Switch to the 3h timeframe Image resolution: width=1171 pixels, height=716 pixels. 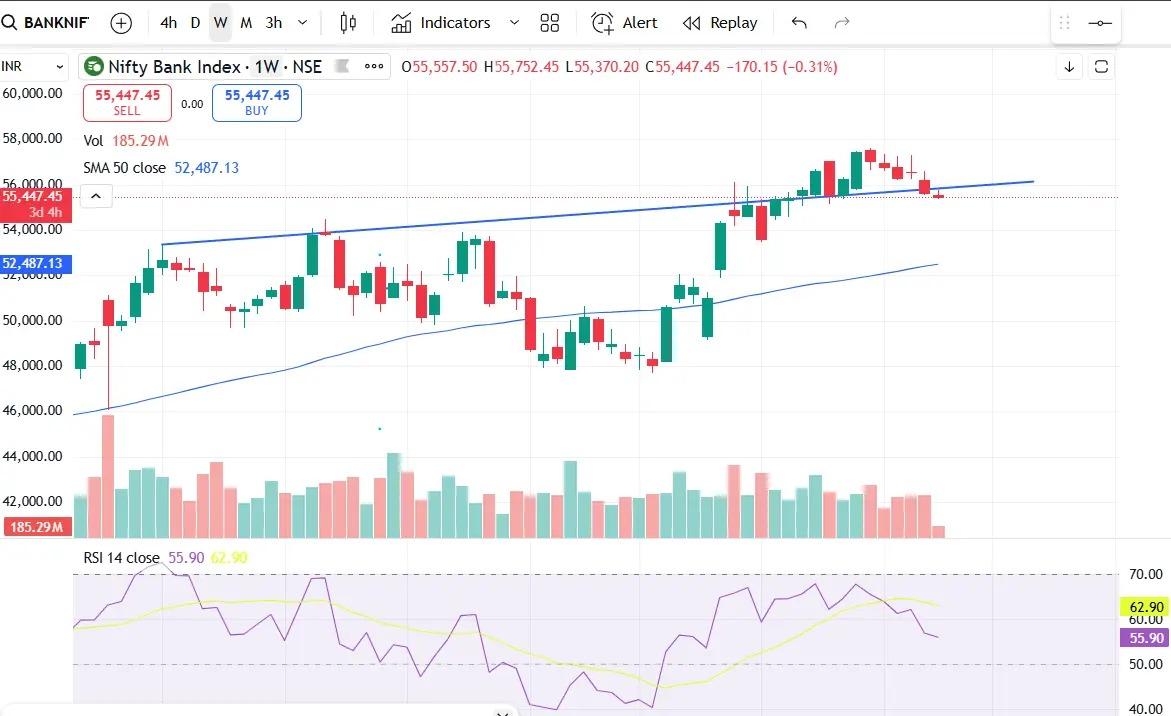click(274, 22)
